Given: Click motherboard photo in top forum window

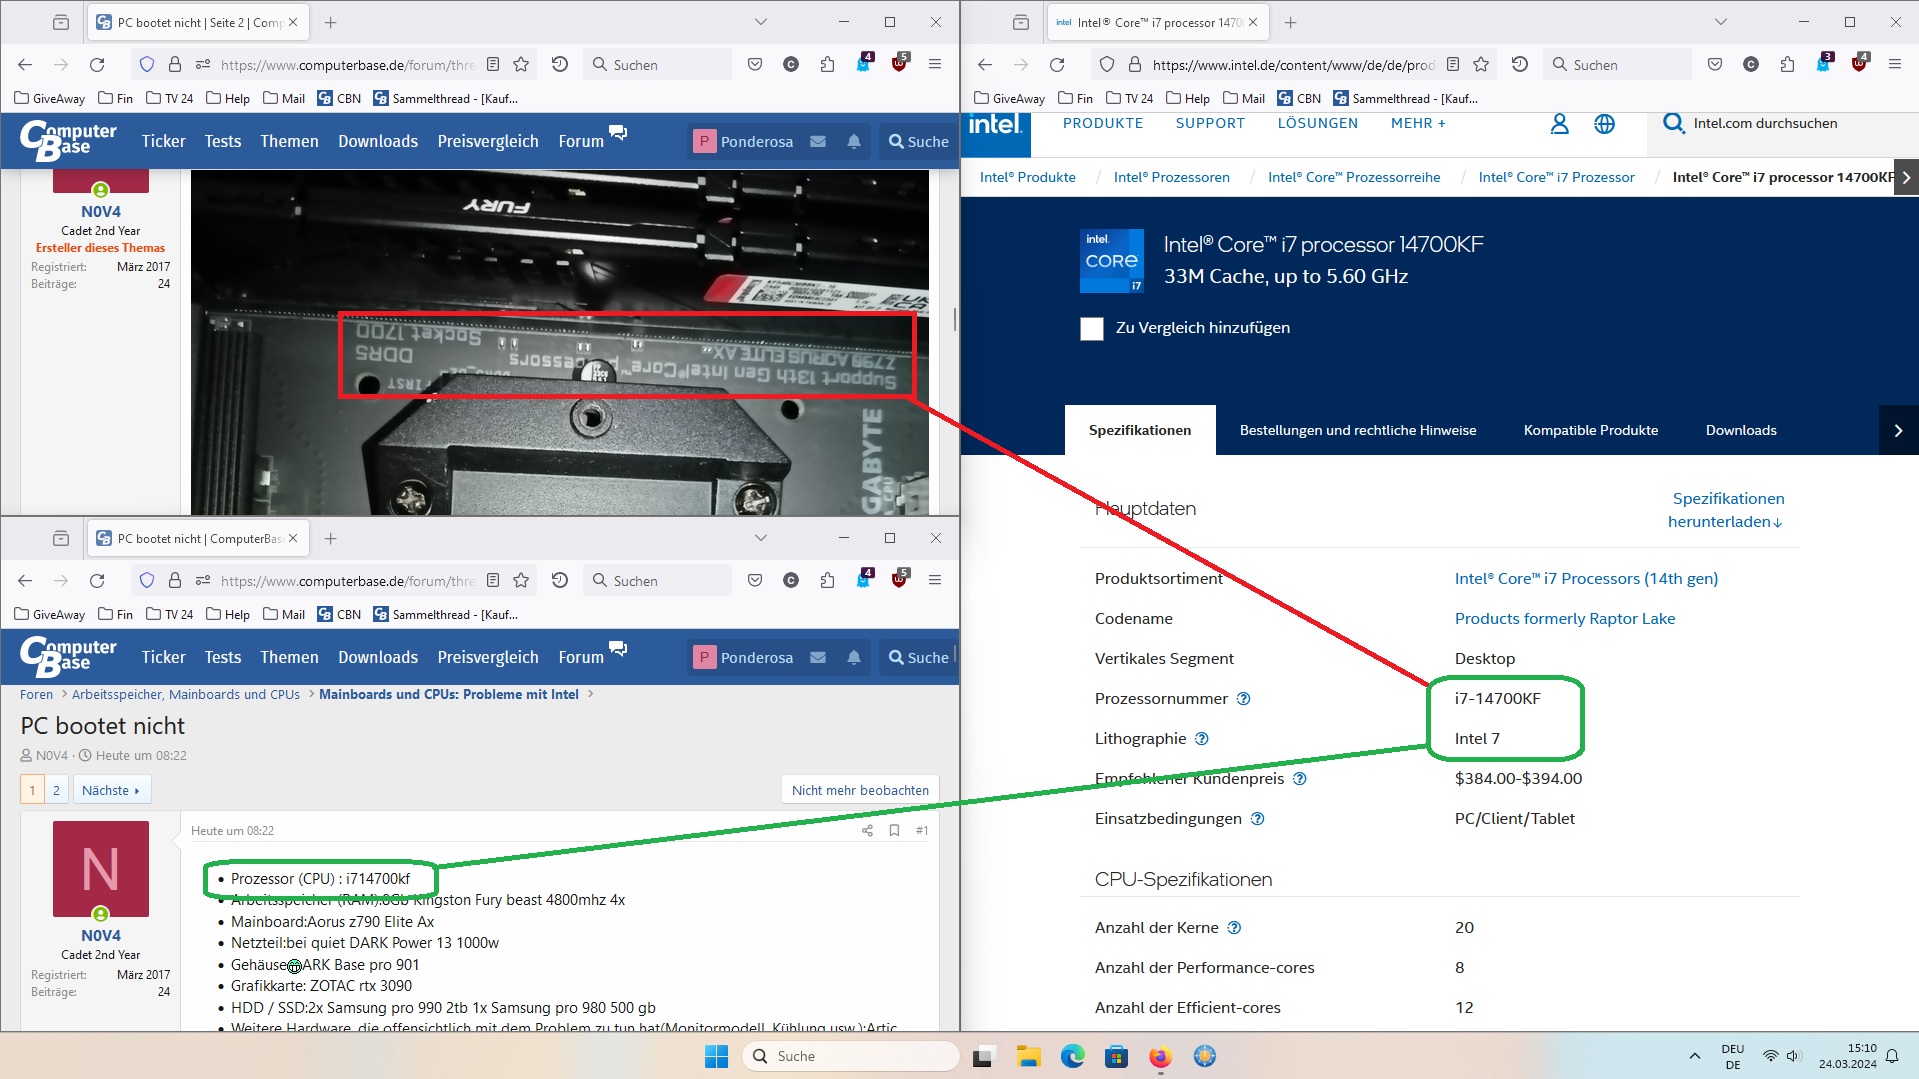Looking at the screenshot, I should click(560, 343).
